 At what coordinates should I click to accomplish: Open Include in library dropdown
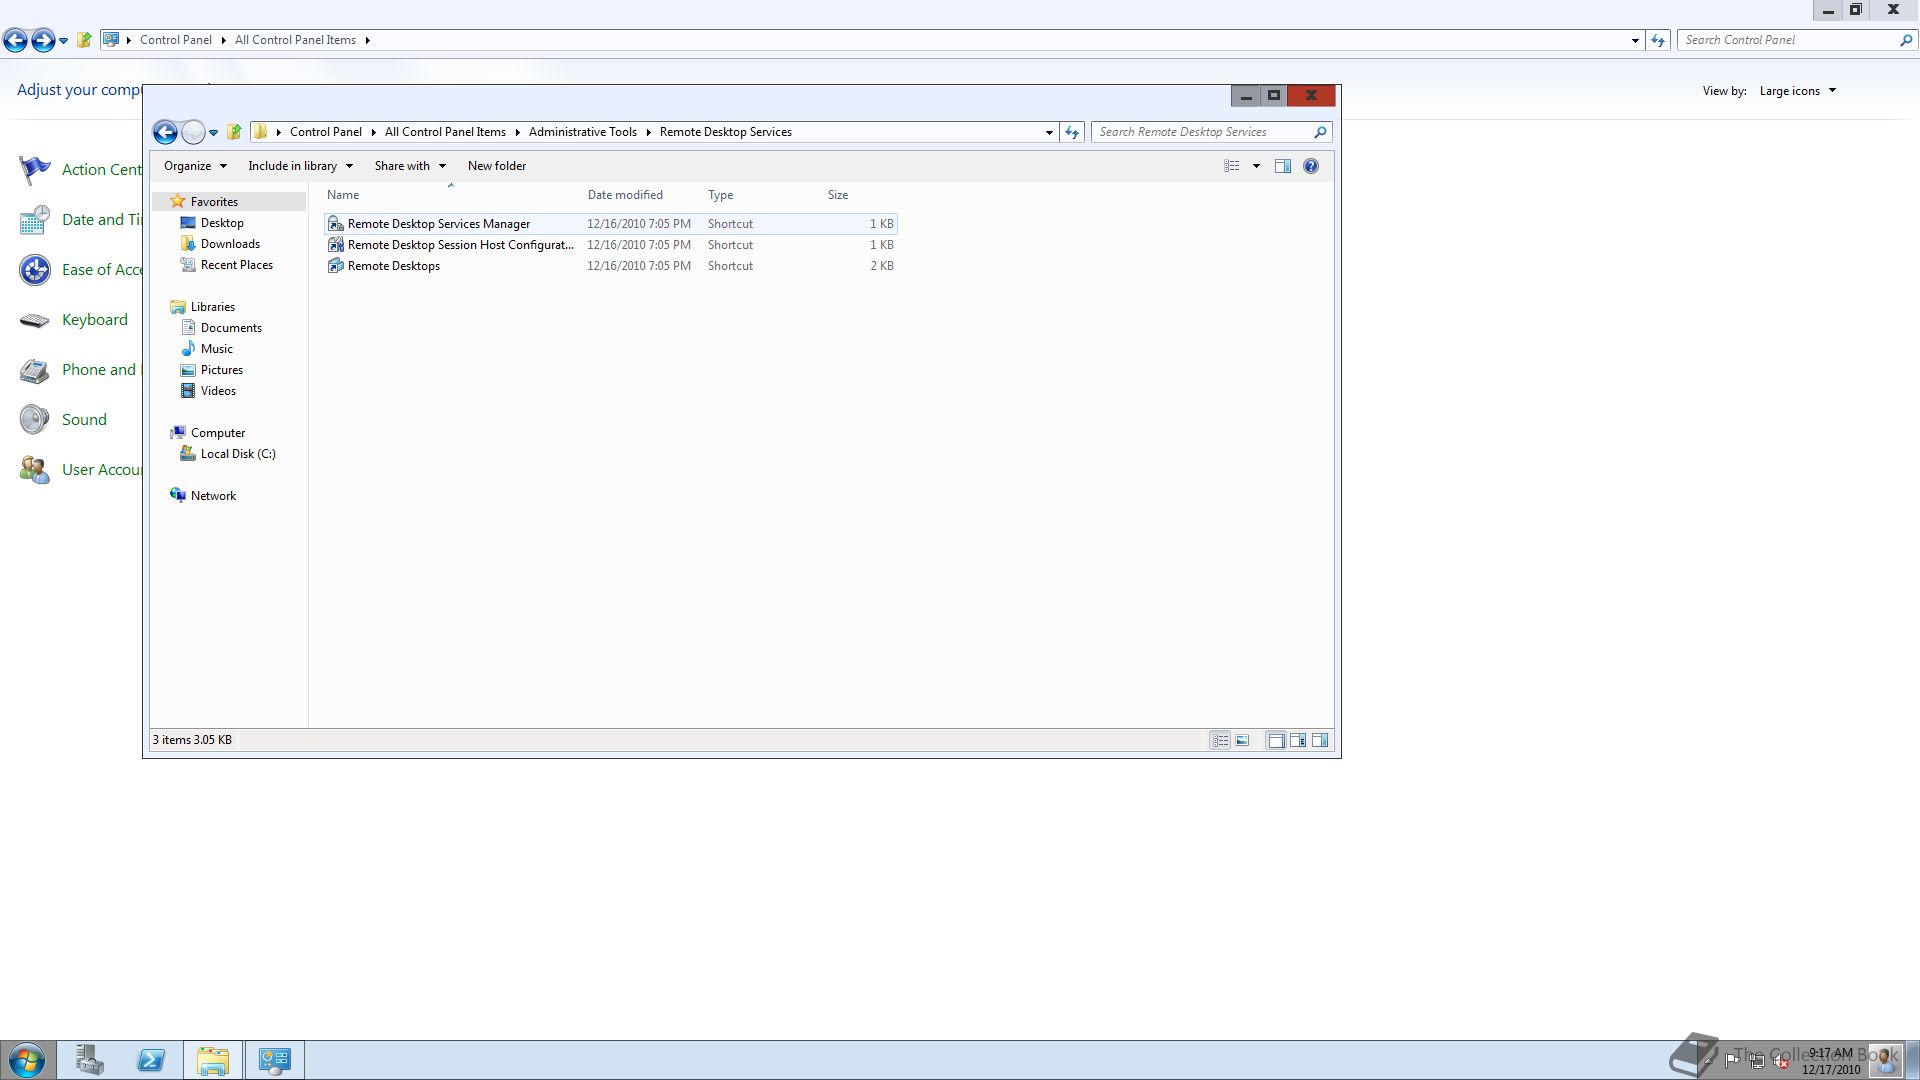tap(300, 166)
